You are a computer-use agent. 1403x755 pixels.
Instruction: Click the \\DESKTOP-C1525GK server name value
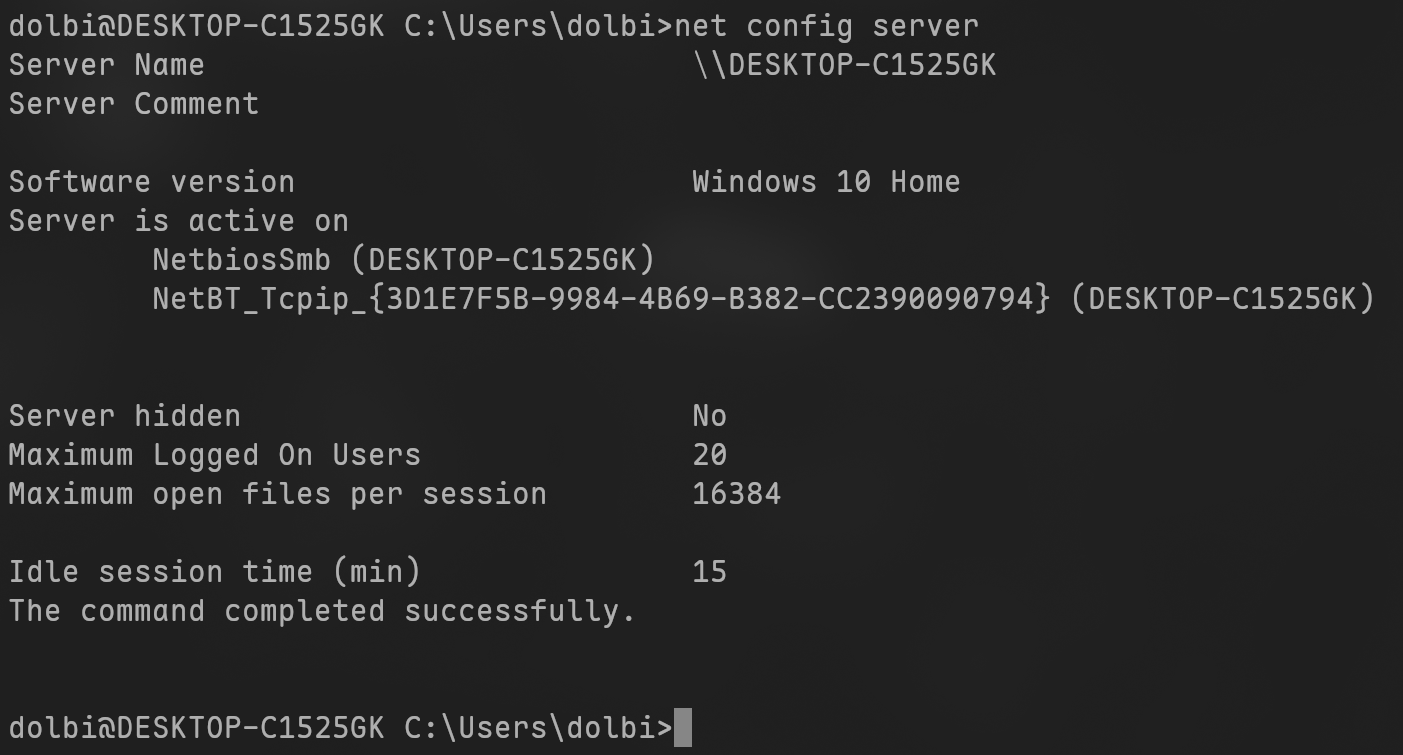click(x=844, y=65)
